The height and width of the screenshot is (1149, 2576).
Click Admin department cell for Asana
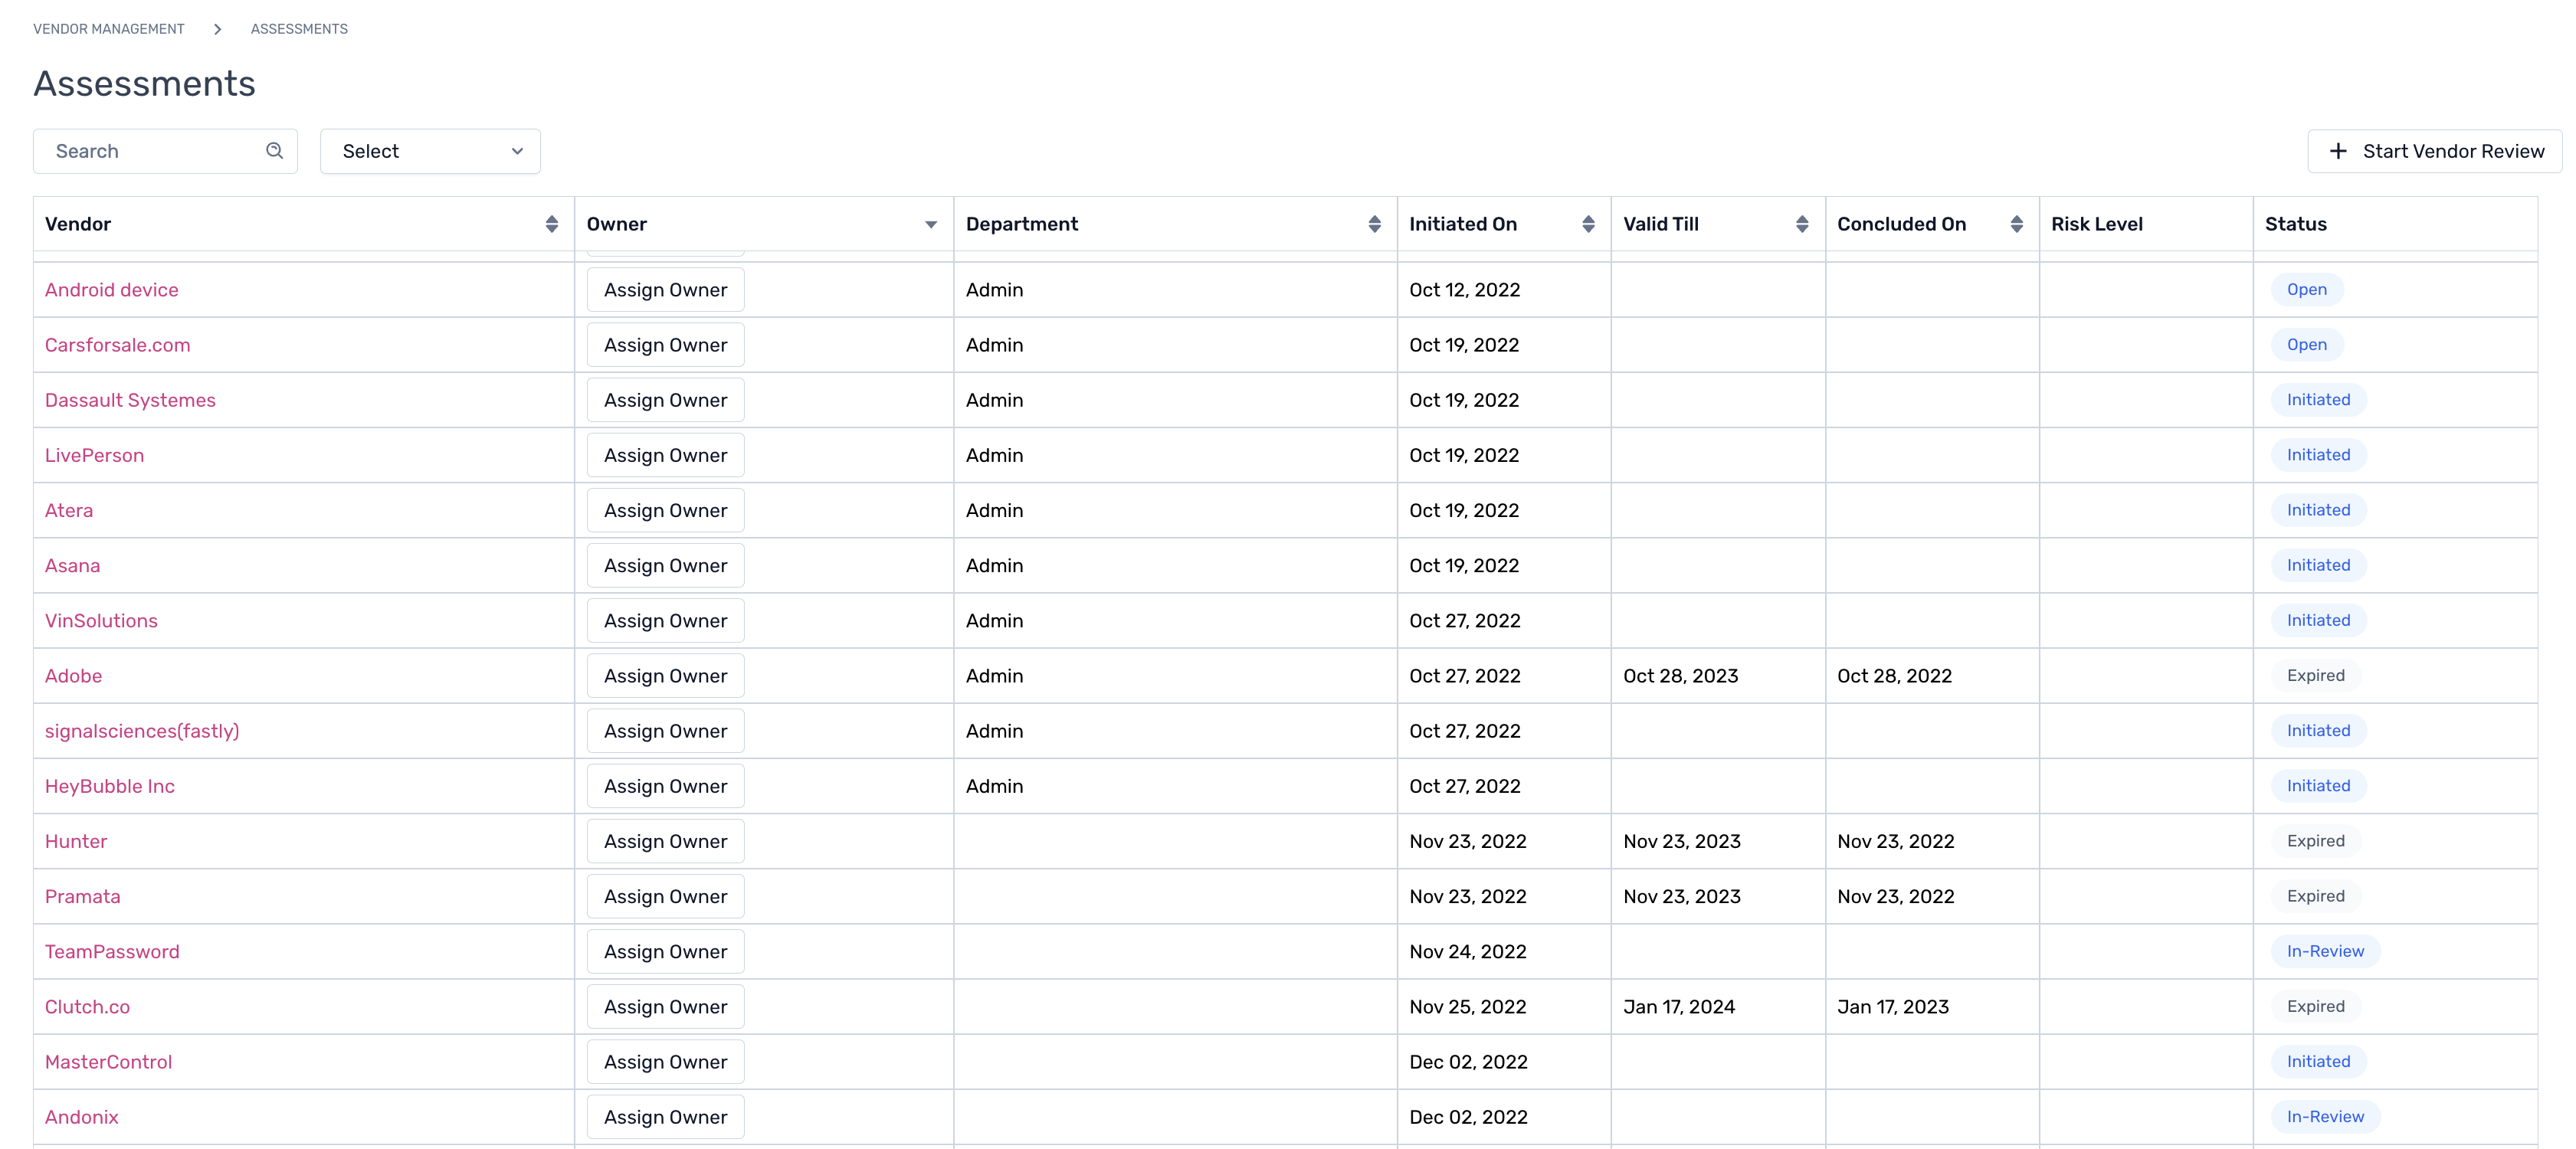tap(994, 566)
